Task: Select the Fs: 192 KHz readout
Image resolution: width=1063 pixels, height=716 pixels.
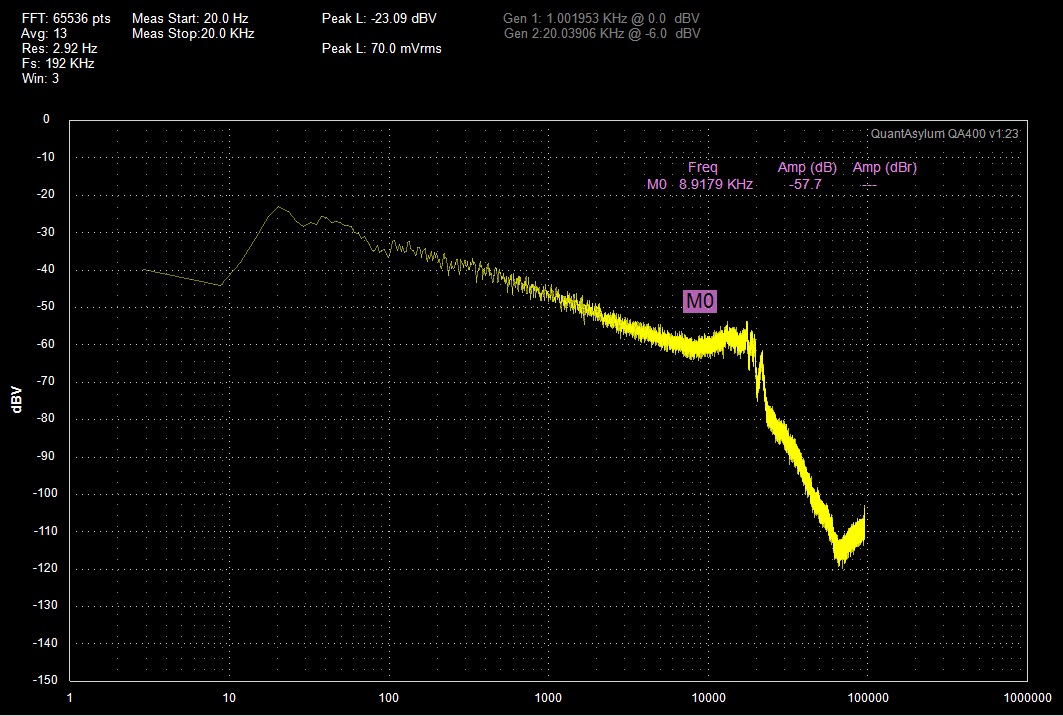Action: tap(58, 64)
